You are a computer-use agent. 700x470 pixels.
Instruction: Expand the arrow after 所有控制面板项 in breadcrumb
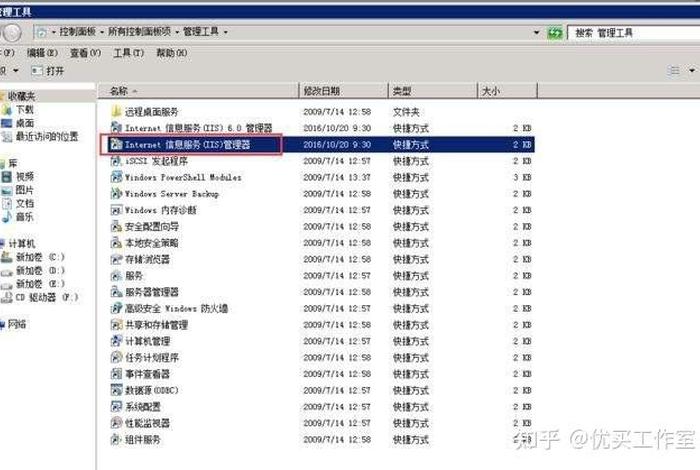(x=177, y=32)
